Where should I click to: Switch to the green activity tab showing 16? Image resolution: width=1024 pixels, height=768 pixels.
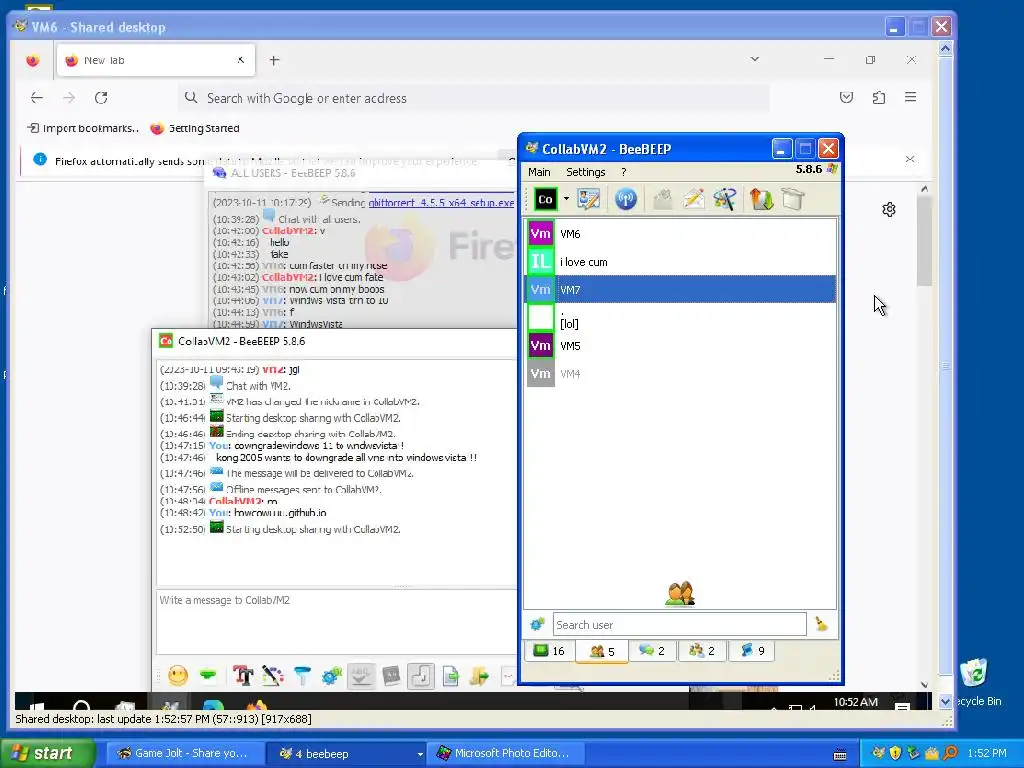click(x=549, y=650)
